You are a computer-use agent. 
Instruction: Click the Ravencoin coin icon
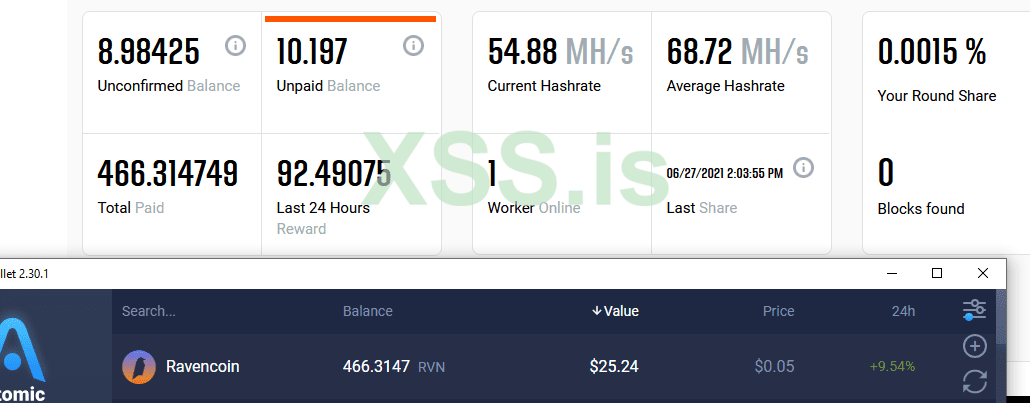point(139,367)
